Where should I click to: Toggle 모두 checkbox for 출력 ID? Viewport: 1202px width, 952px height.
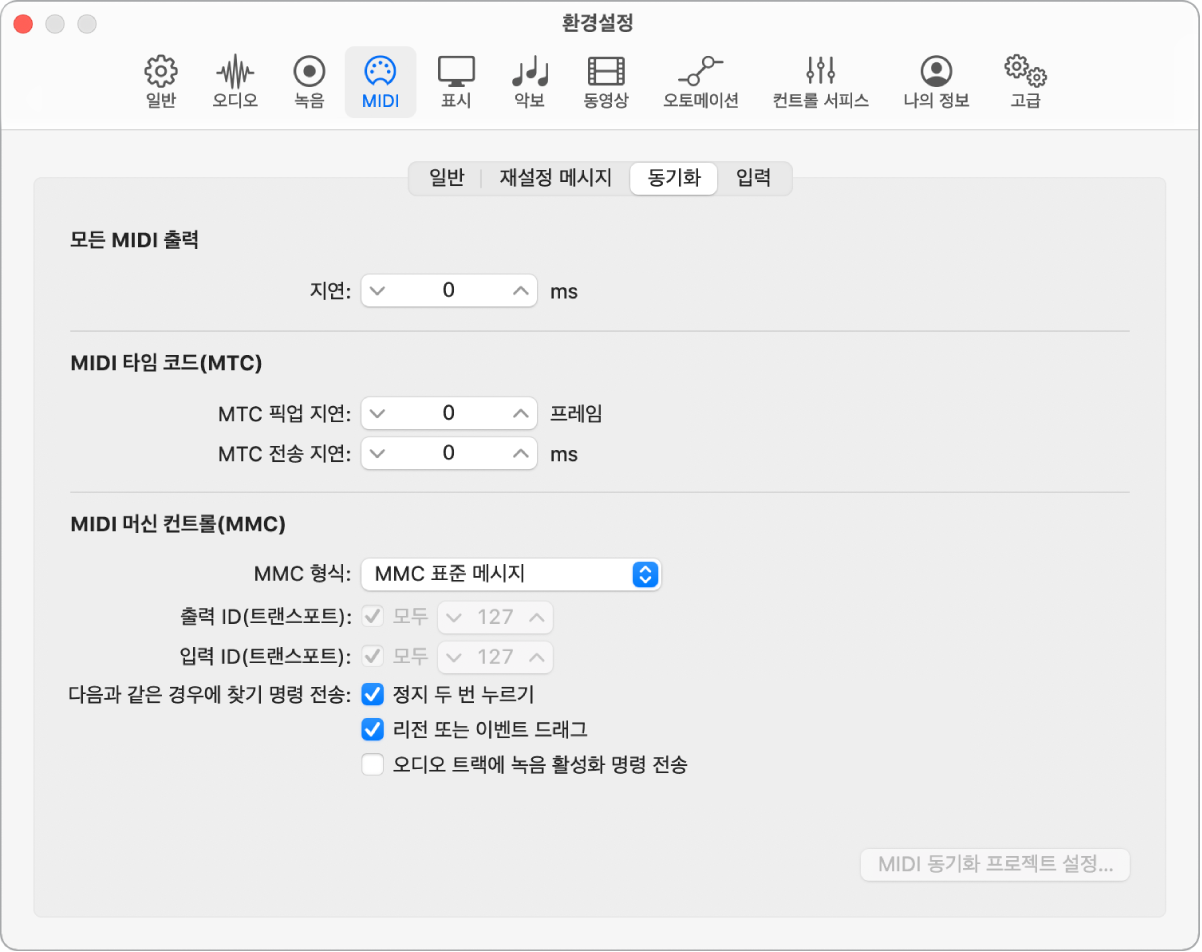pos(373,616)
